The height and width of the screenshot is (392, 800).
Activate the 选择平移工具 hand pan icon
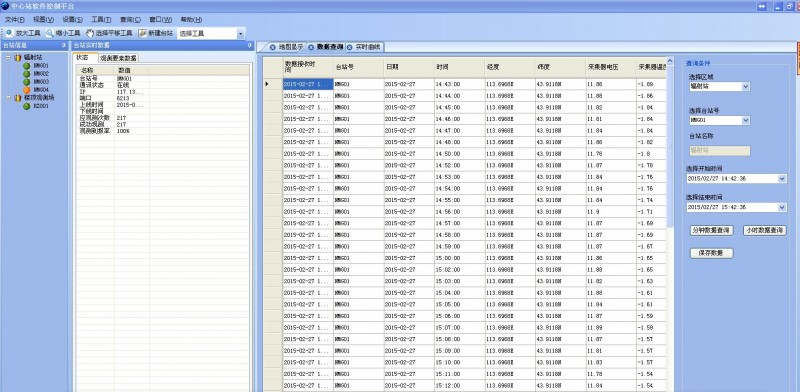pos(90,33)
